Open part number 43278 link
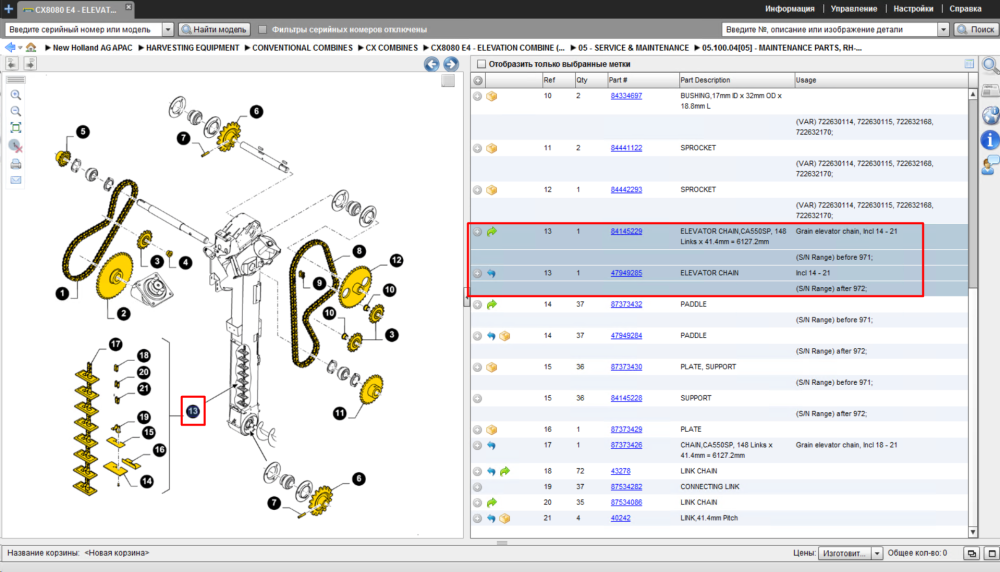 [x=621, y=471]
